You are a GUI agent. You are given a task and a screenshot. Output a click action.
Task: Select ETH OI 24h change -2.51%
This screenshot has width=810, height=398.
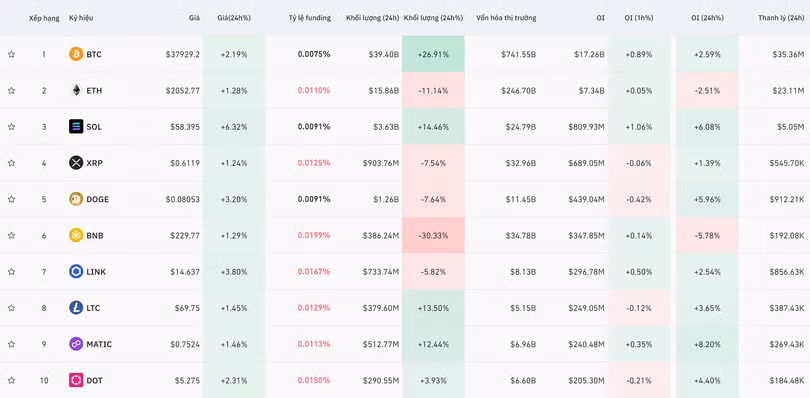coord(707,90)
